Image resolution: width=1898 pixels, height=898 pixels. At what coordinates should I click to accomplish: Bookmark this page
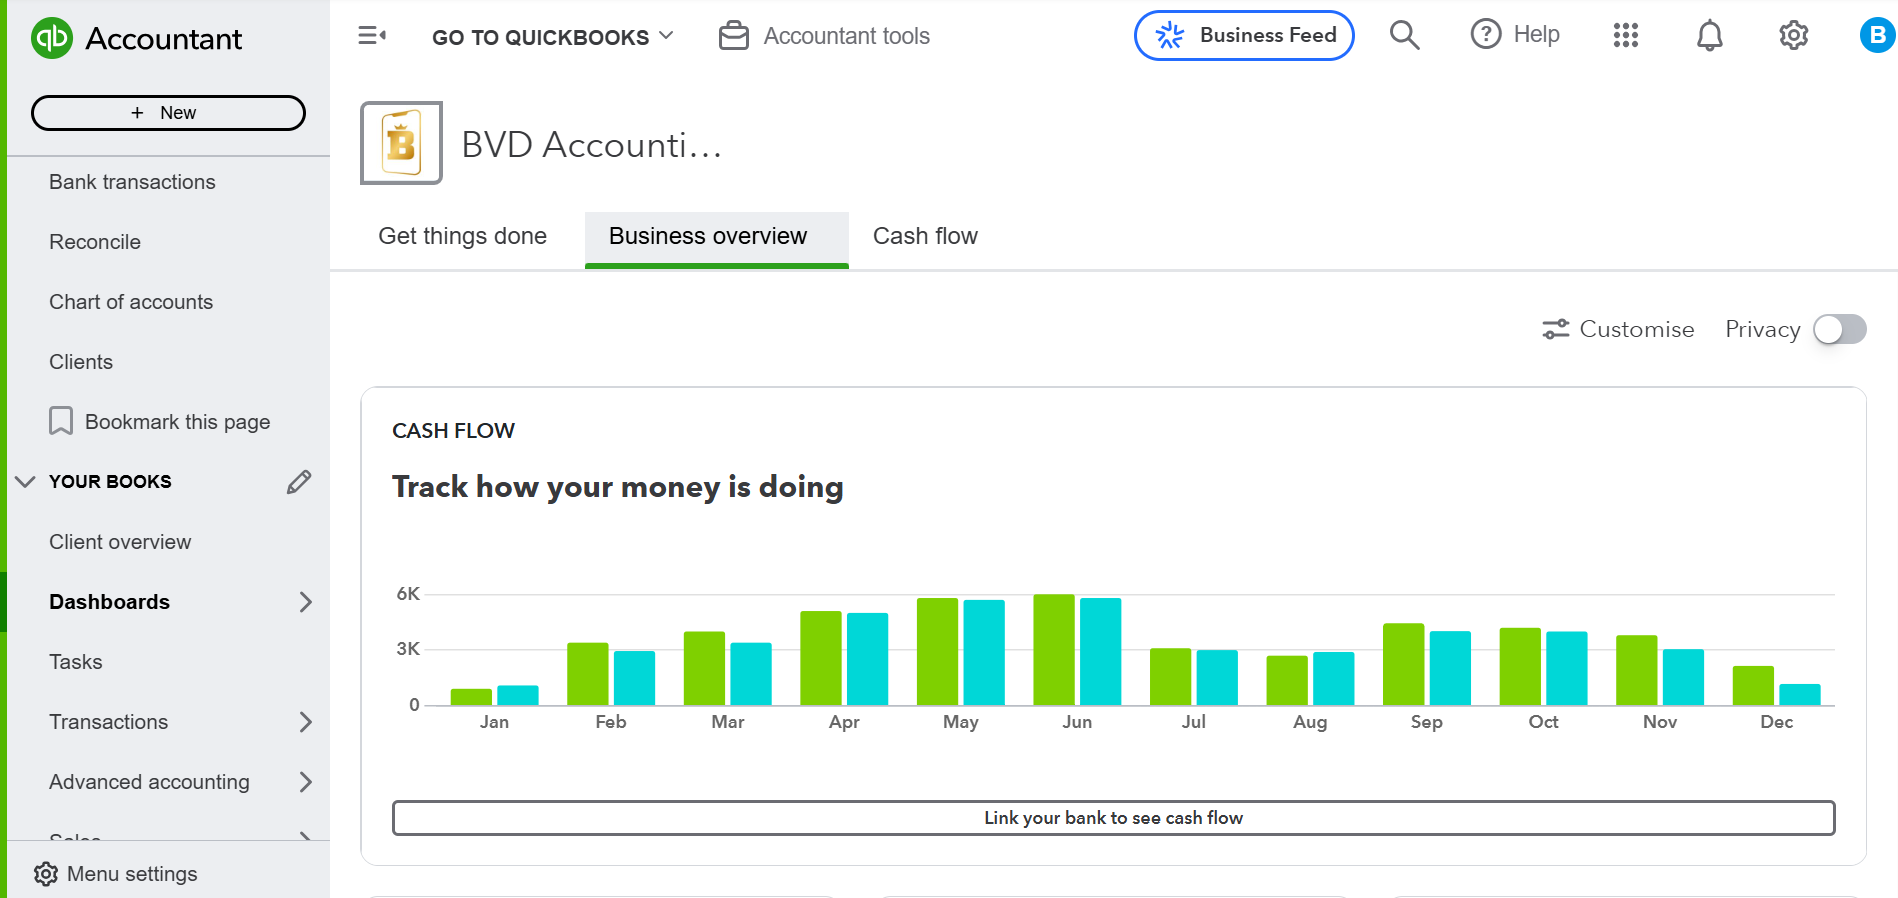coord(160,422)
